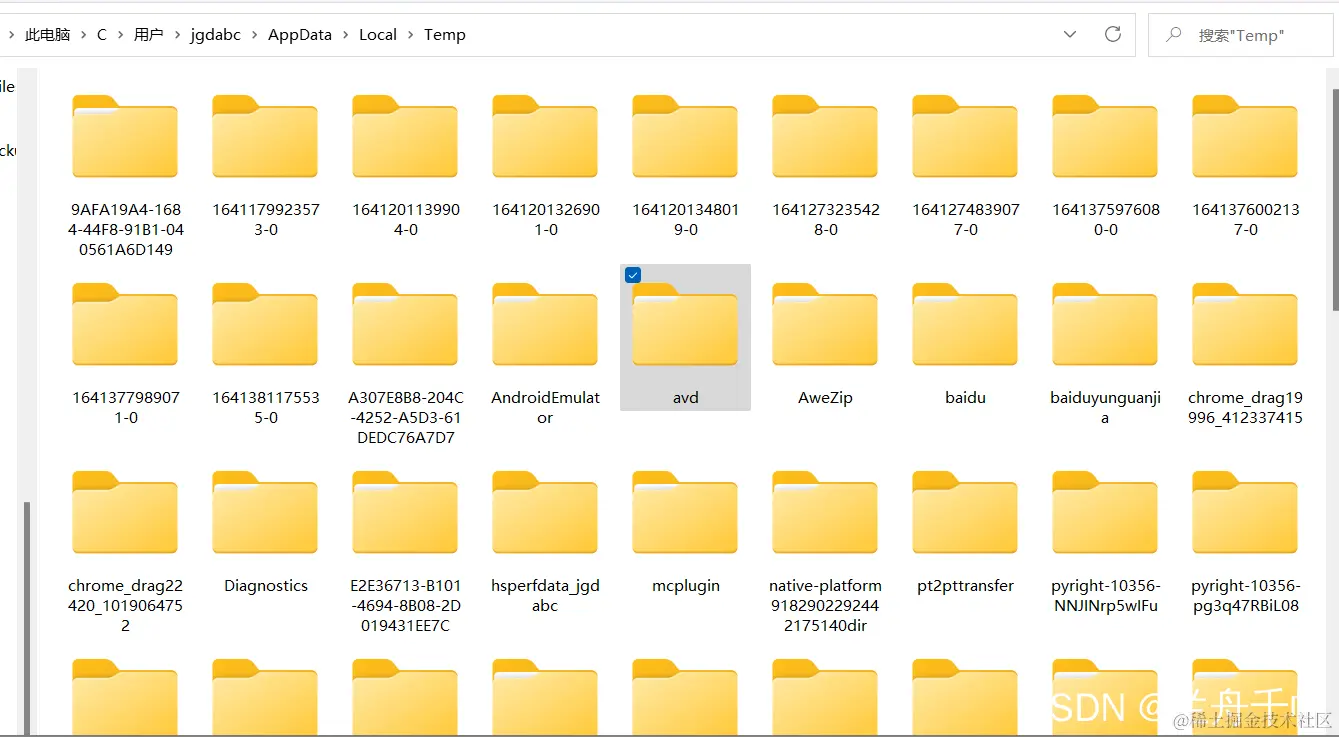Go to Local in breadcrumb
Screen dimensions: 1339x737
pos(378,34)
